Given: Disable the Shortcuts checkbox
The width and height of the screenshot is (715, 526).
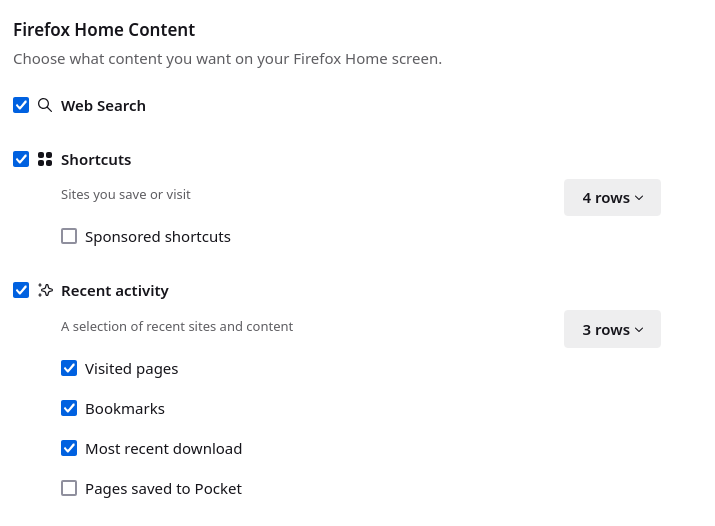Looking at the screenshot, I should pyautogui.click(x=21, y=159).
